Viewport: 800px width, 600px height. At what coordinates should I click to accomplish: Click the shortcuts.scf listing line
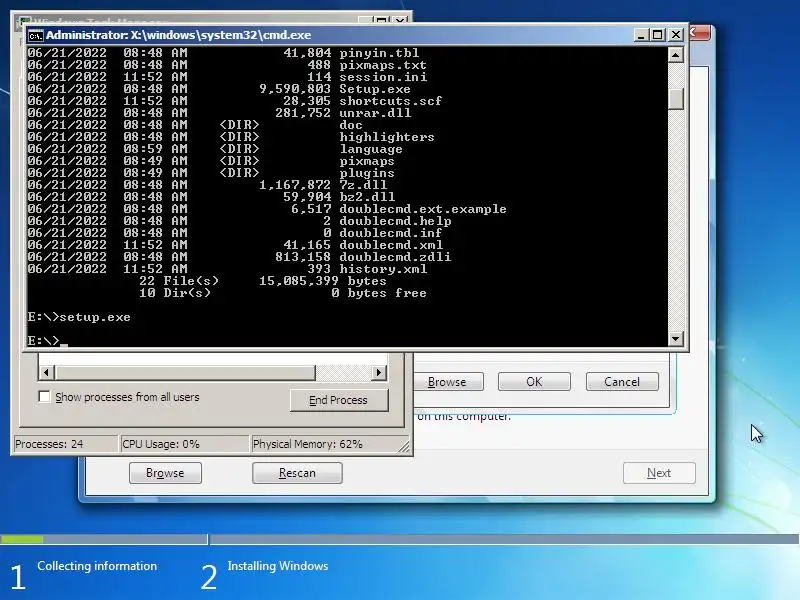click(x=235, y=101)
